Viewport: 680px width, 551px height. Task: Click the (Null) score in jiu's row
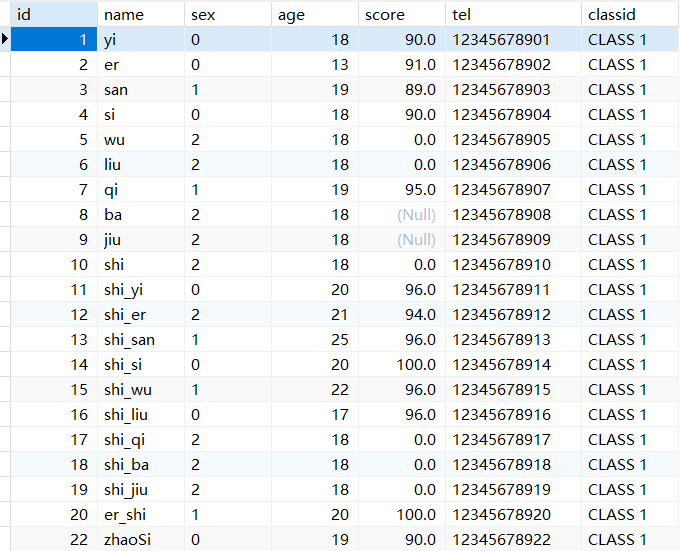click(402, 240)
